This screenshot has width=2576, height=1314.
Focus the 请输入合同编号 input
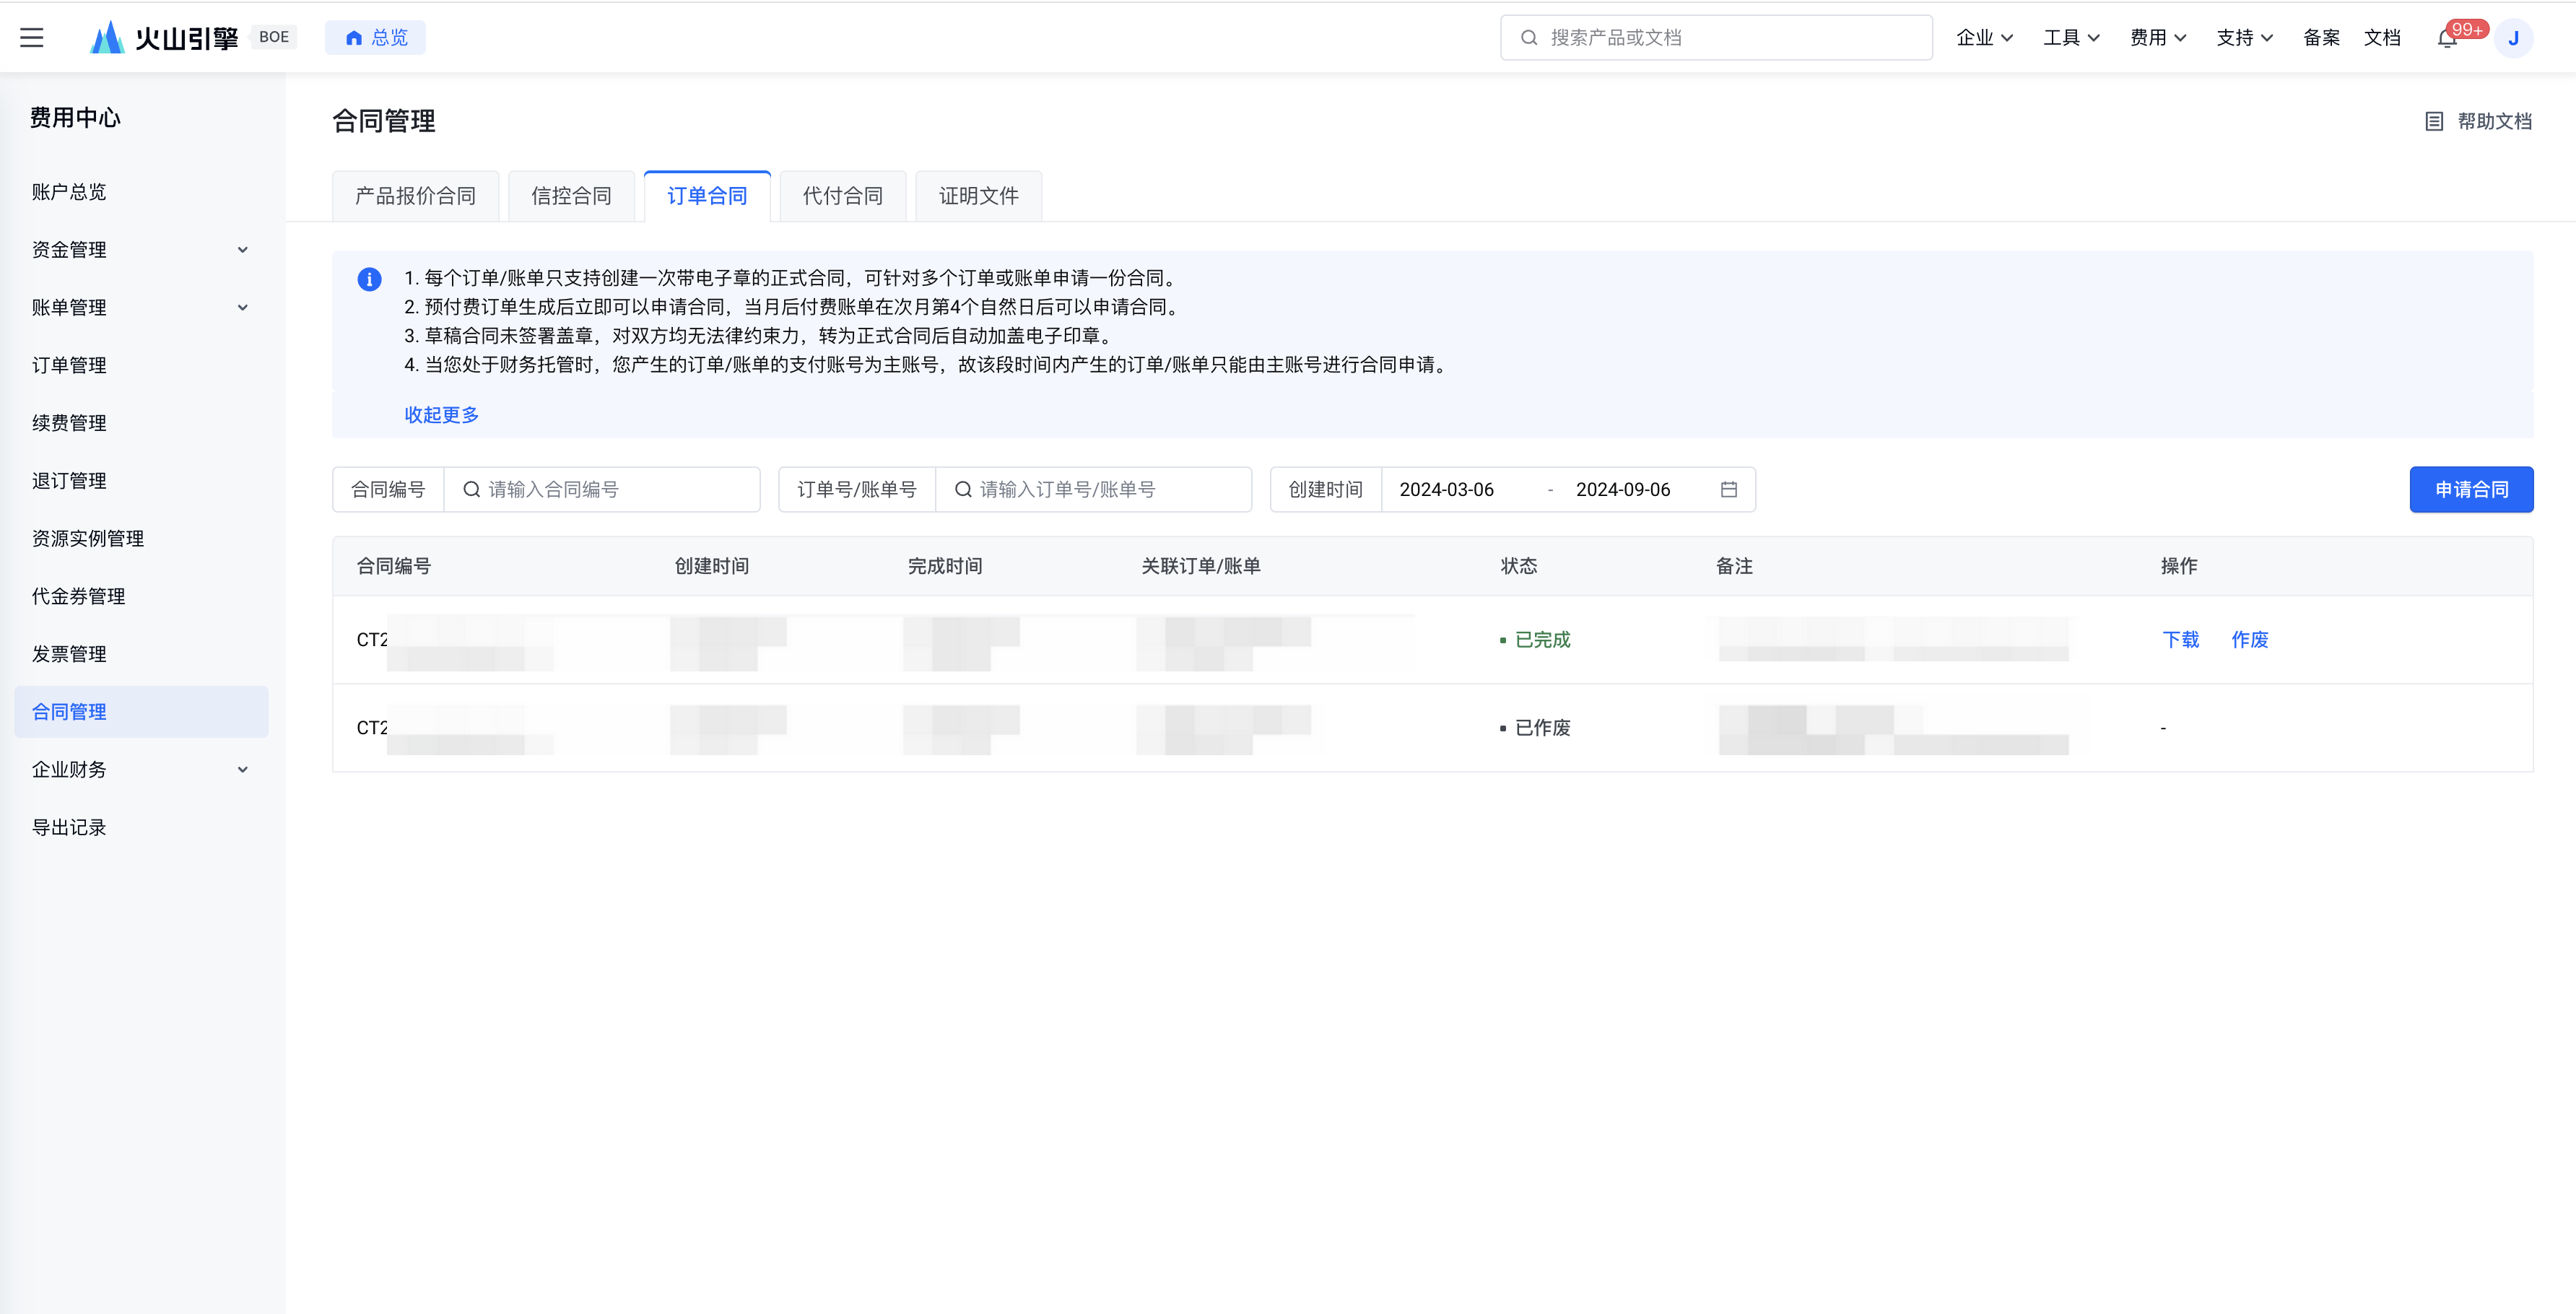pos(602,490)
